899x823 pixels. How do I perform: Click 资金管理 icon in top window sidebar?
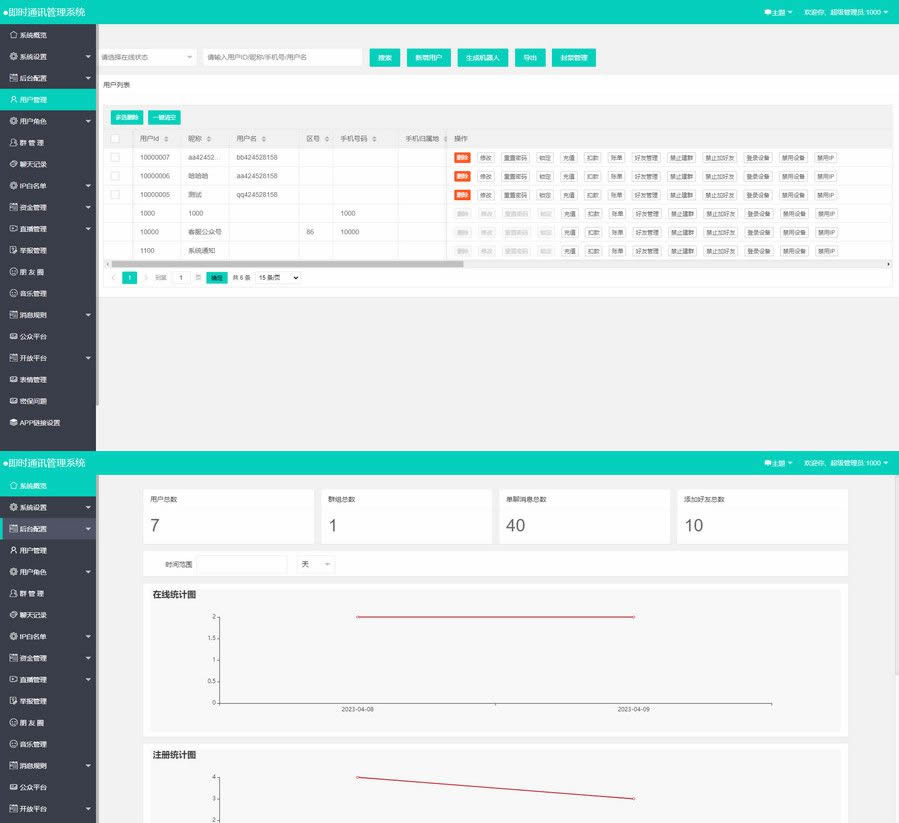(14, 207)
